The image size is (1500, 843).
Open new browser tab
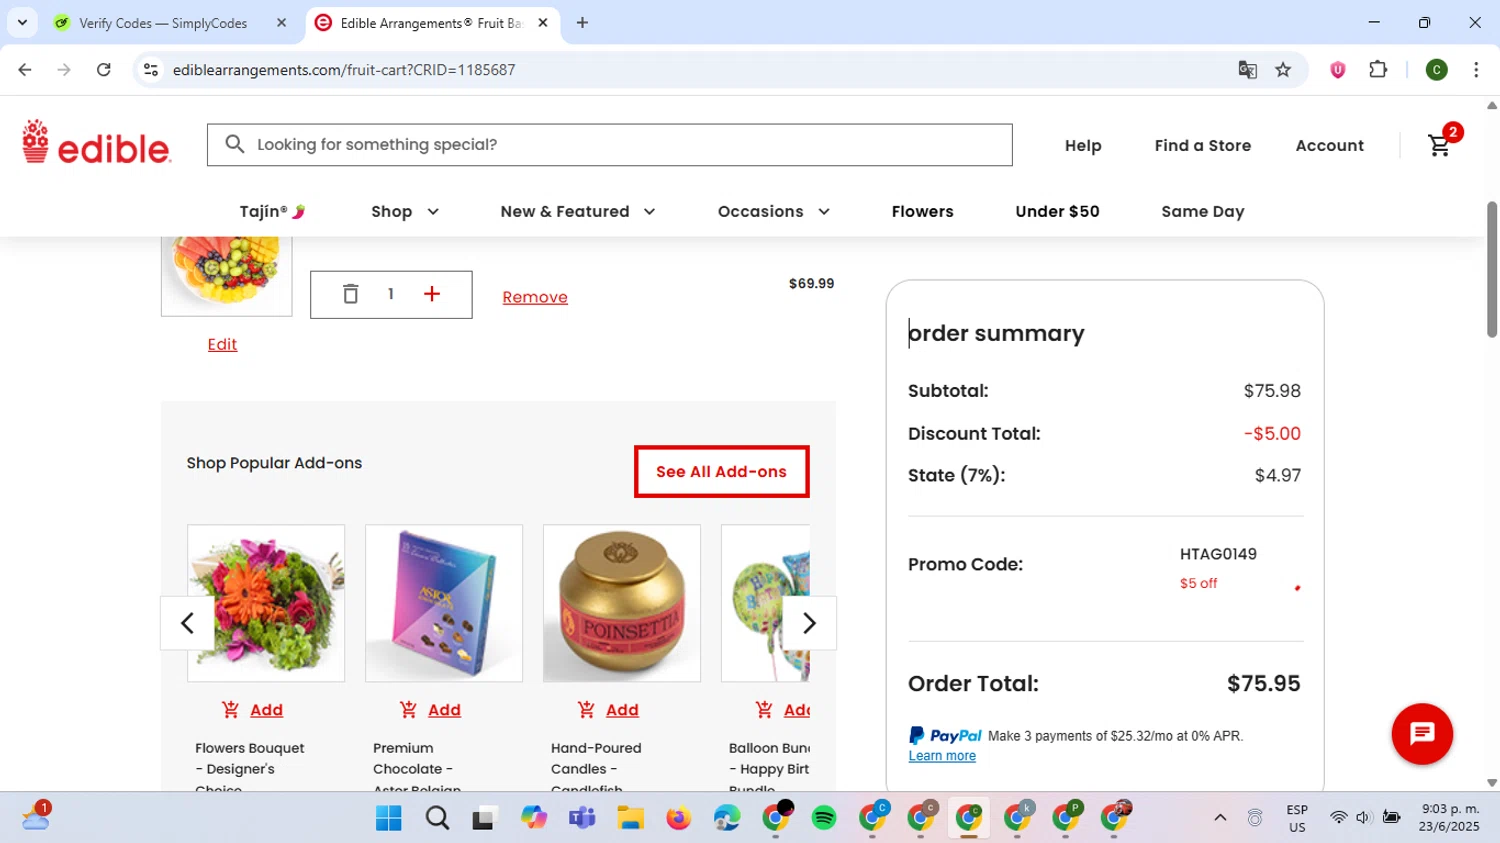coord(582,23)
